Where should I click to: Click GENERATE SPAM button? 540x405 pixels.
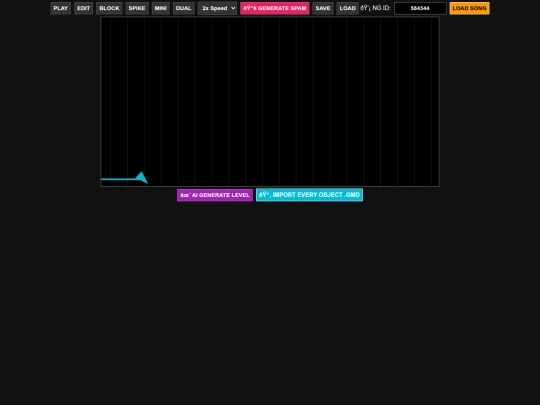274,8
